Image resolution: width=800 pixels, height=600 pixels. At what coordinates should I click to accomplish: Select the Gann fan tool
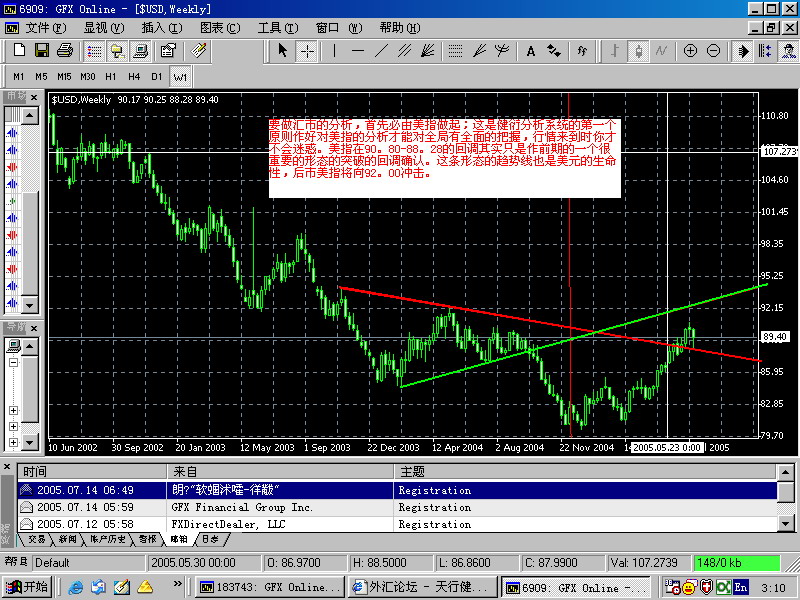[x=428, y=51]
